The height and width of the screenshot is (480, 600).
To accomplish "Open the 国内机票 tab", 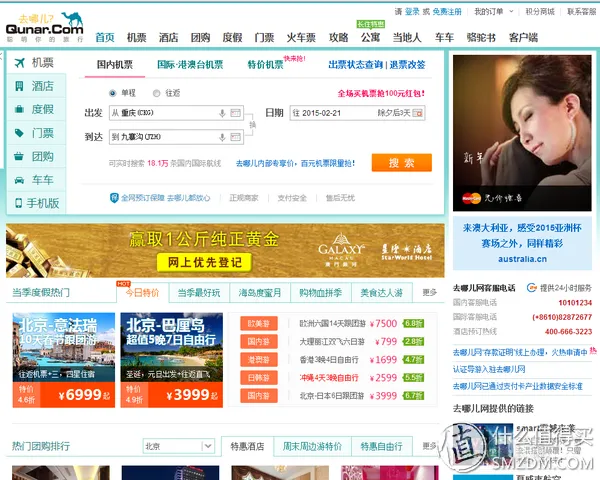I will [x=115, y=65].
